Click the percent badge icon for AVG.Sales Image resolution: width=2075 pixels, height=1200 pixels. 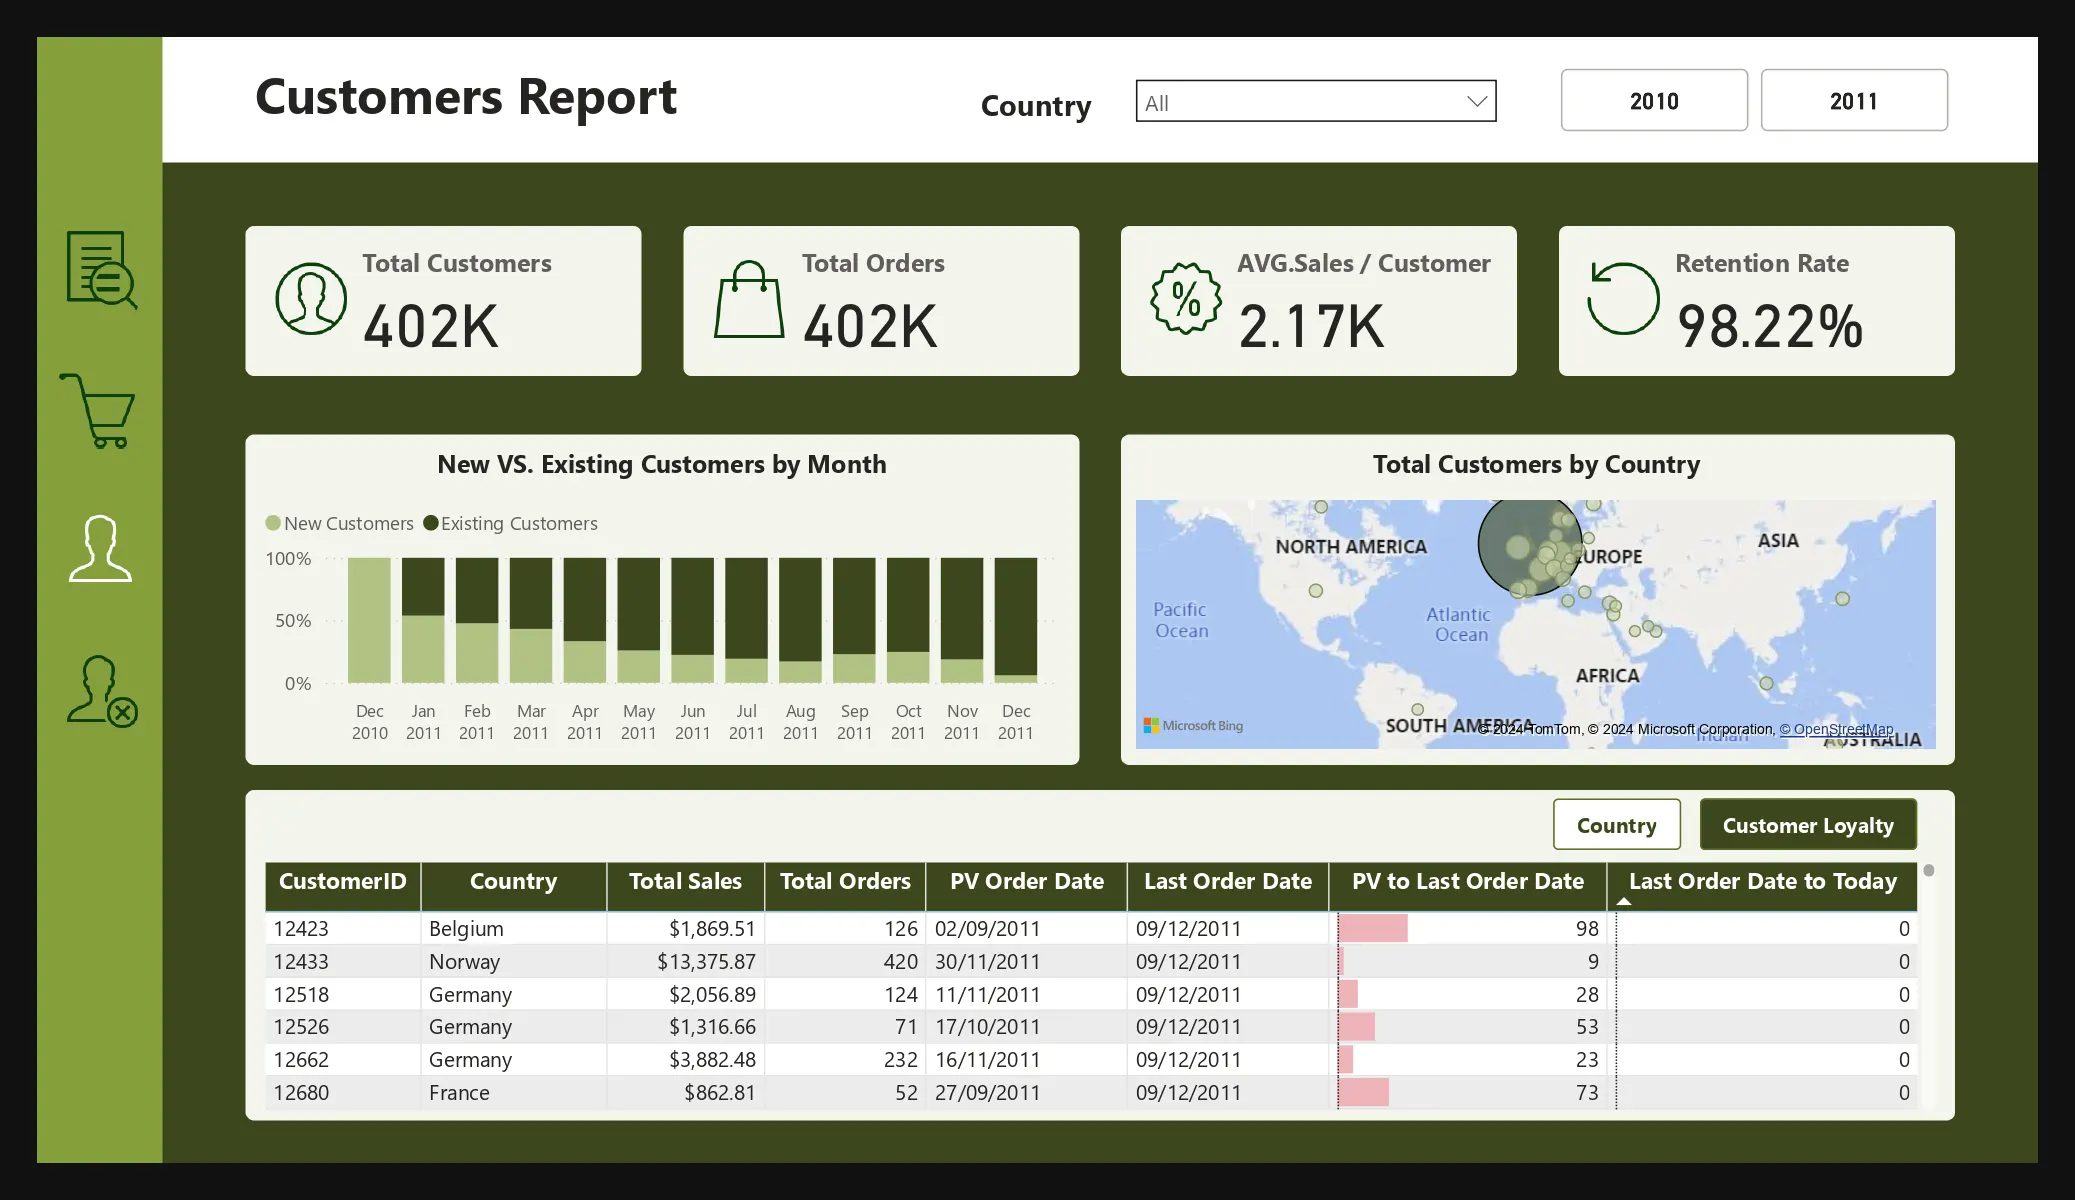click(1186, 299)
